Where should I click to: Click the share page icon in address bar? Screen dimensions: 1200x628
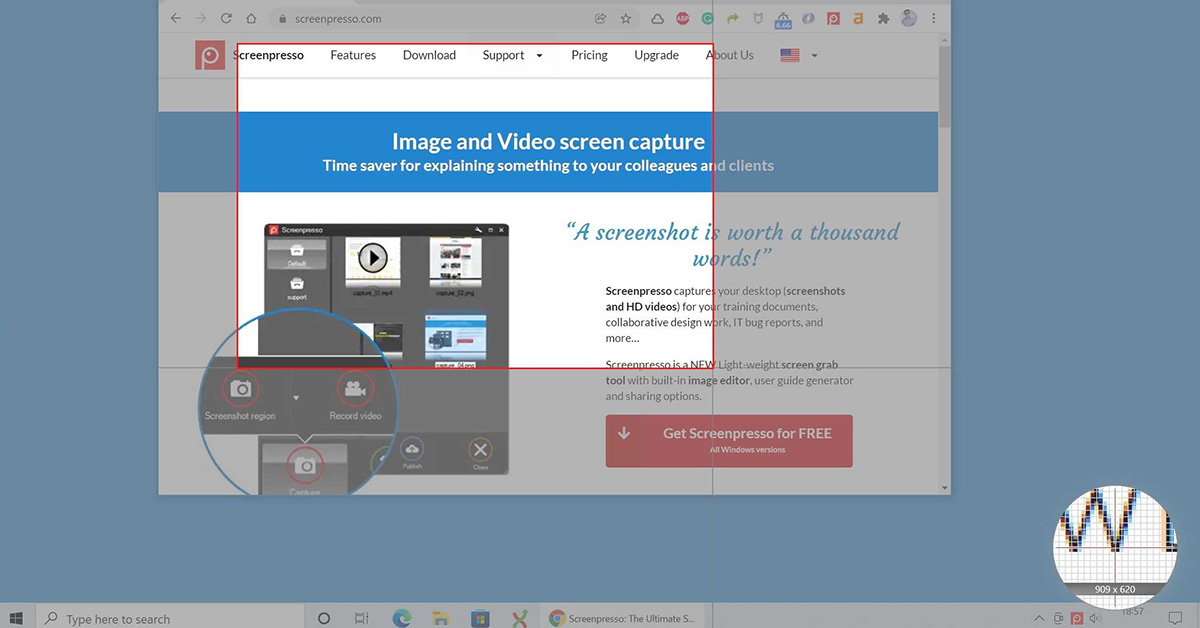pos(600,18)
